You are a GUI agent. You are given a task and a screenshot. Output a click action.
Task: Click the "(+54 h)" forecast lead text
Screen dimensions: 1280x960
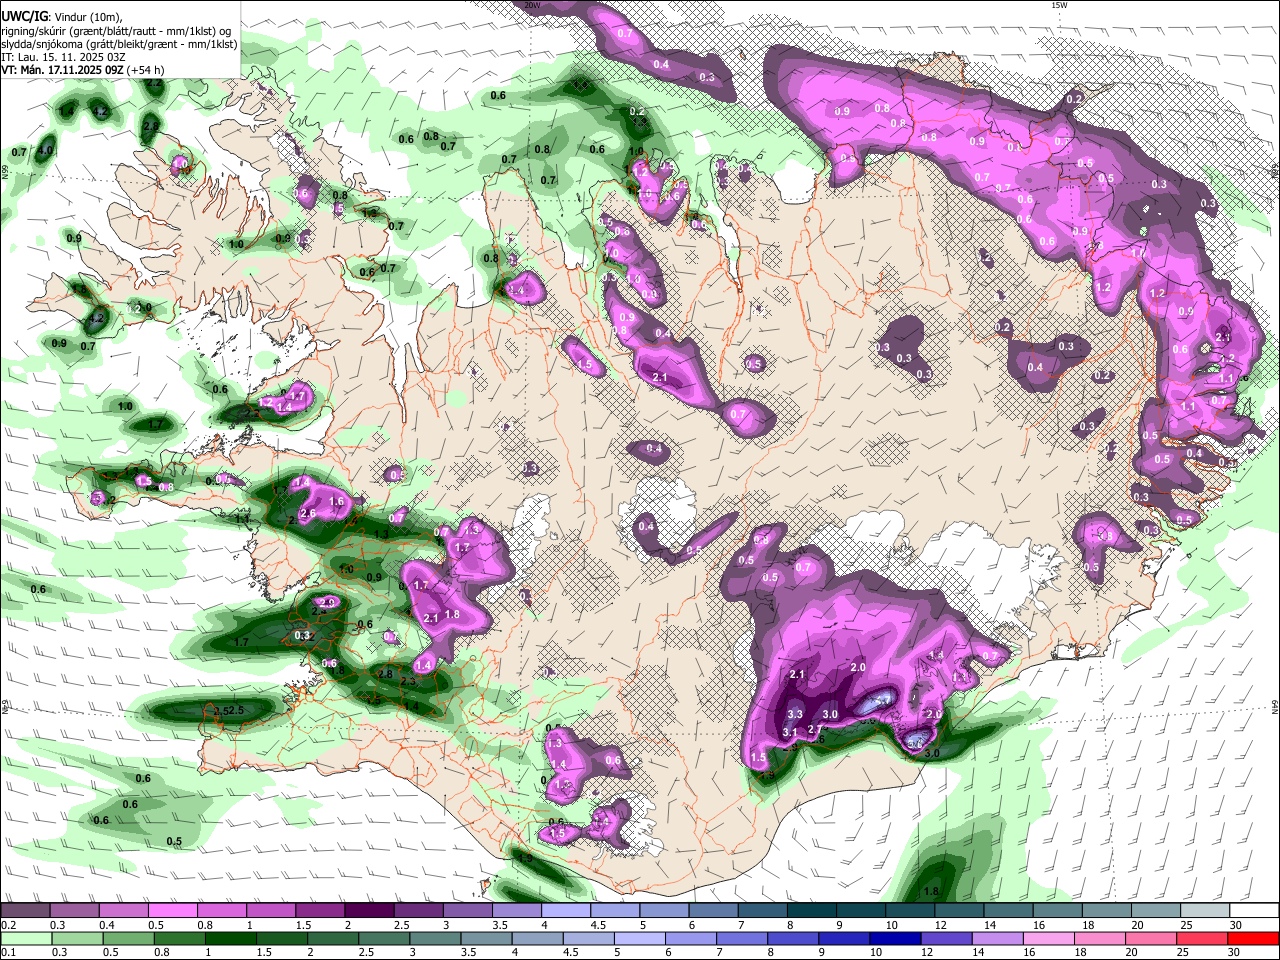click(146, 70)
